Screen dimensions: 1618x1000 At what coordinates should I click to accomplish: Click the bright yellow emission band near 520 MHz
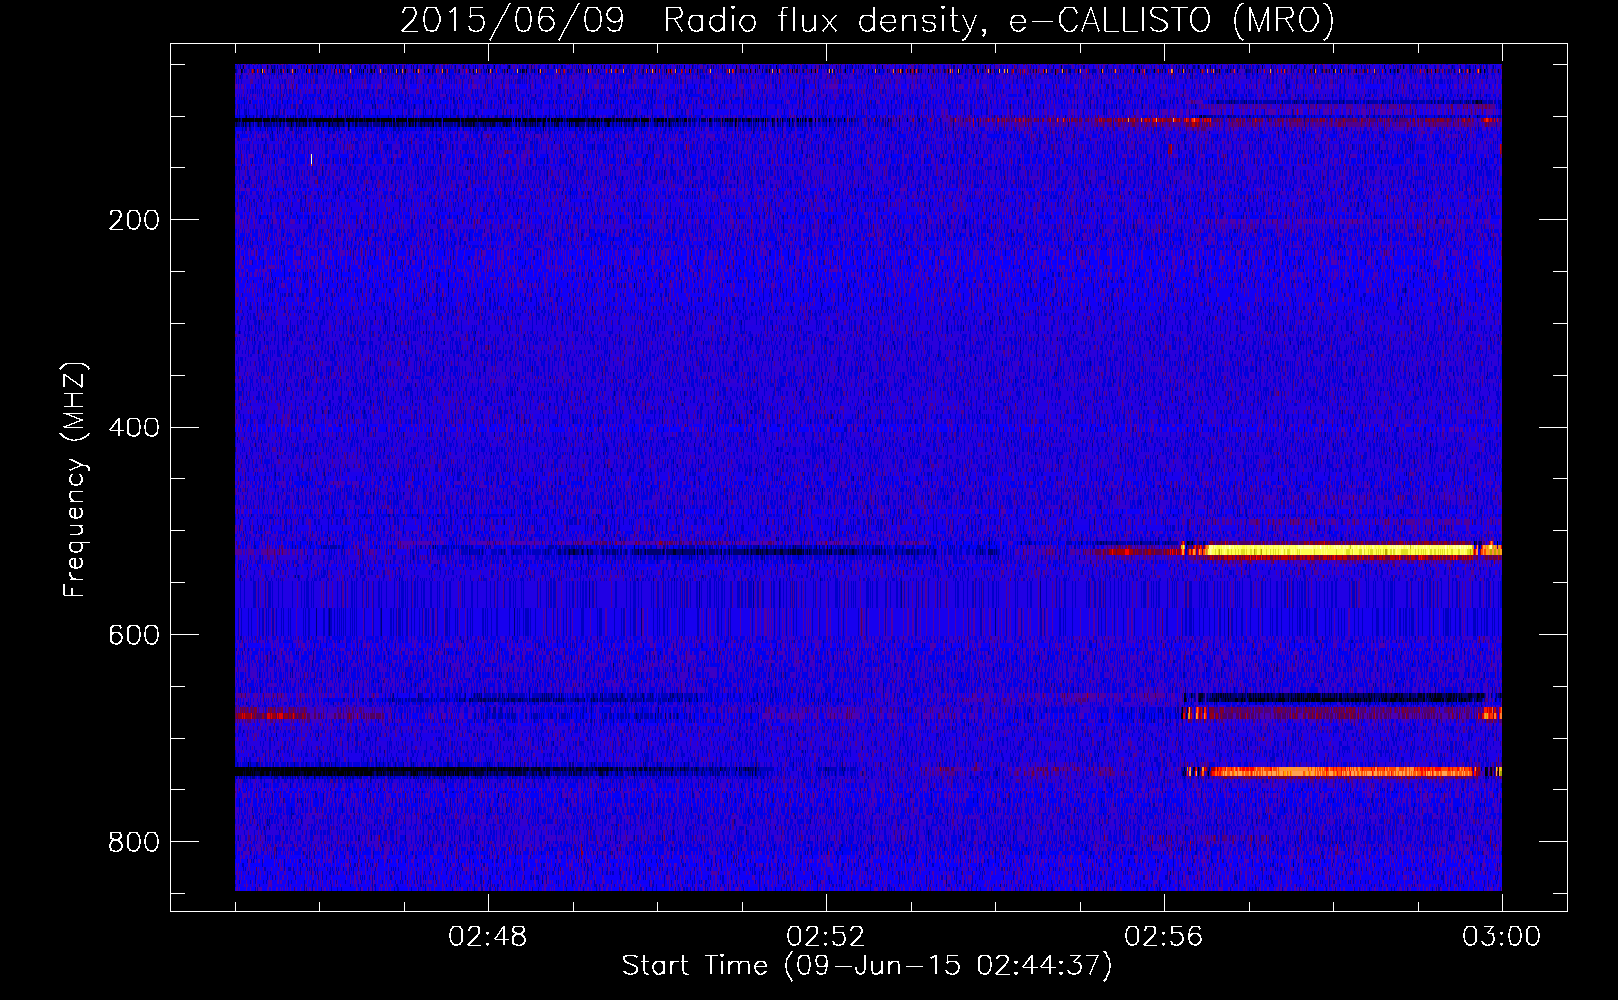coord(1340,550)
